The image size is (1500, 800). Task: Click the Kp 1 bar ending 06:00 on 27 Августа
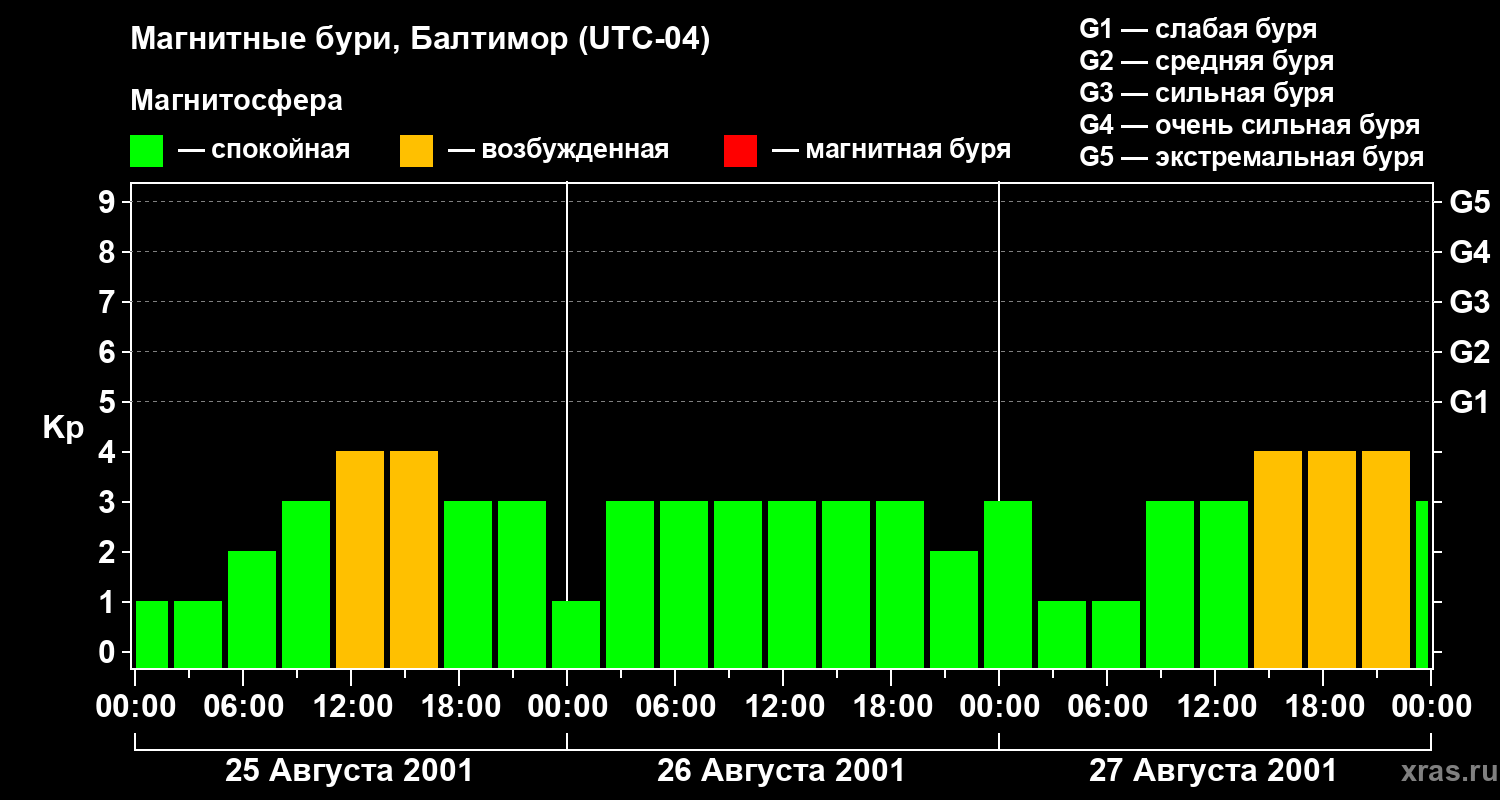[1062, 635]
